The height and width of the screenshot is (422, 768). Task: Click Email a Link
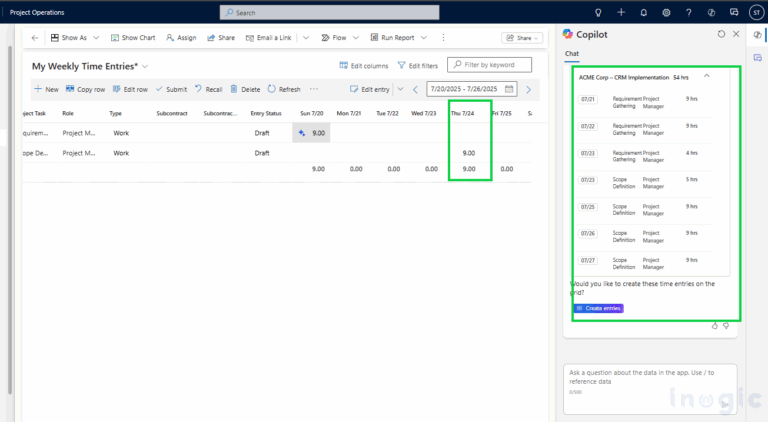pos(268,38)
